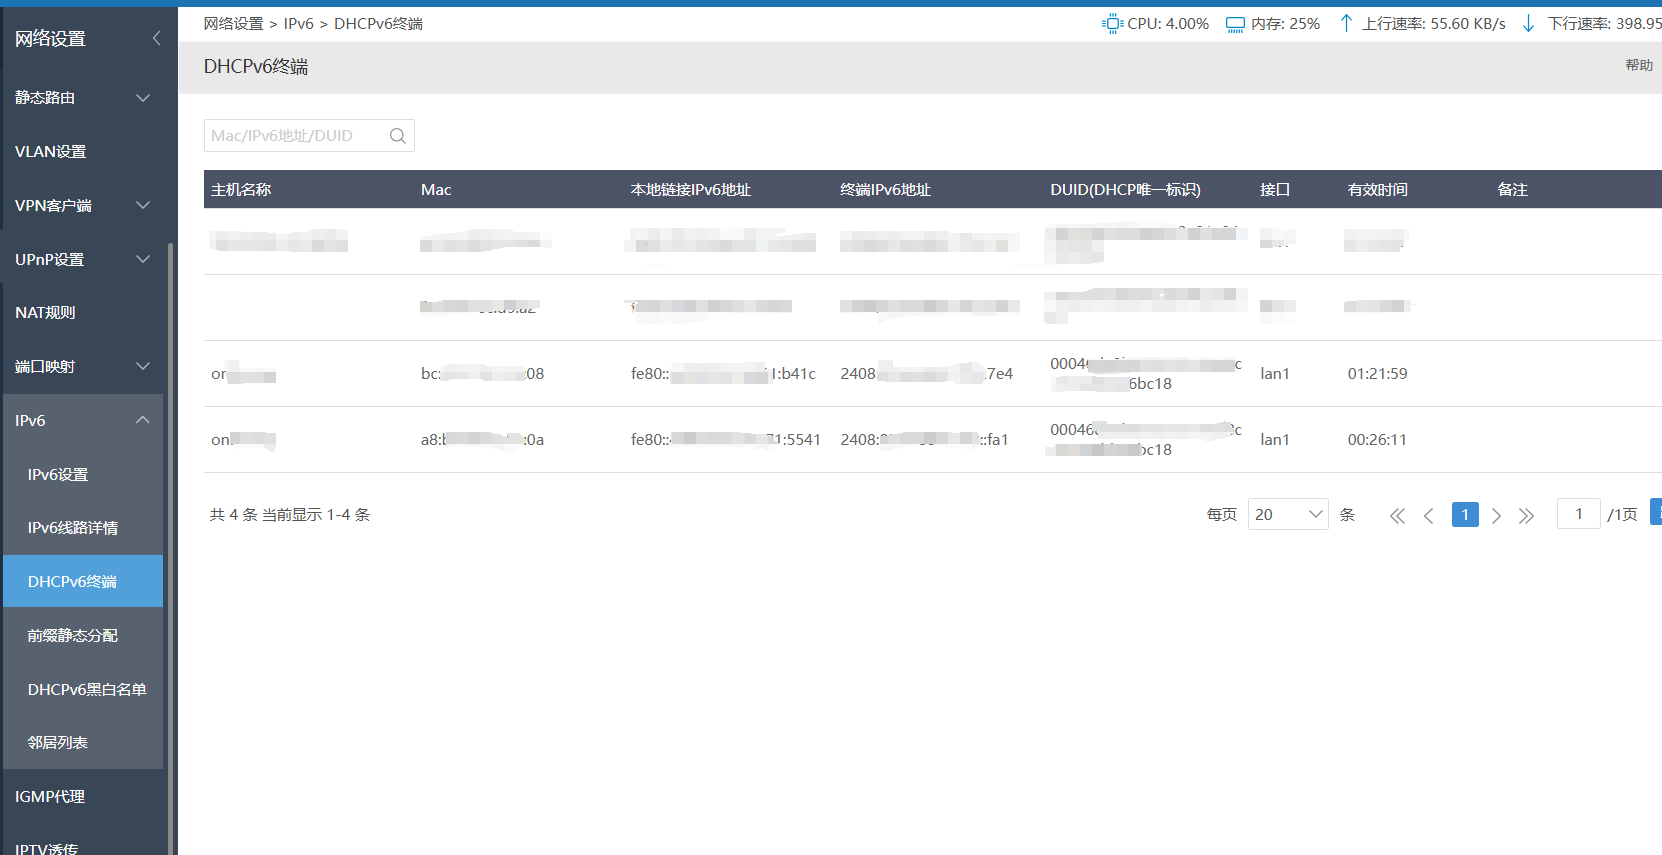Viewport: 1662px width, 855px height.
Task: Click the 帮助 help link
Action: pos(1639,65)
